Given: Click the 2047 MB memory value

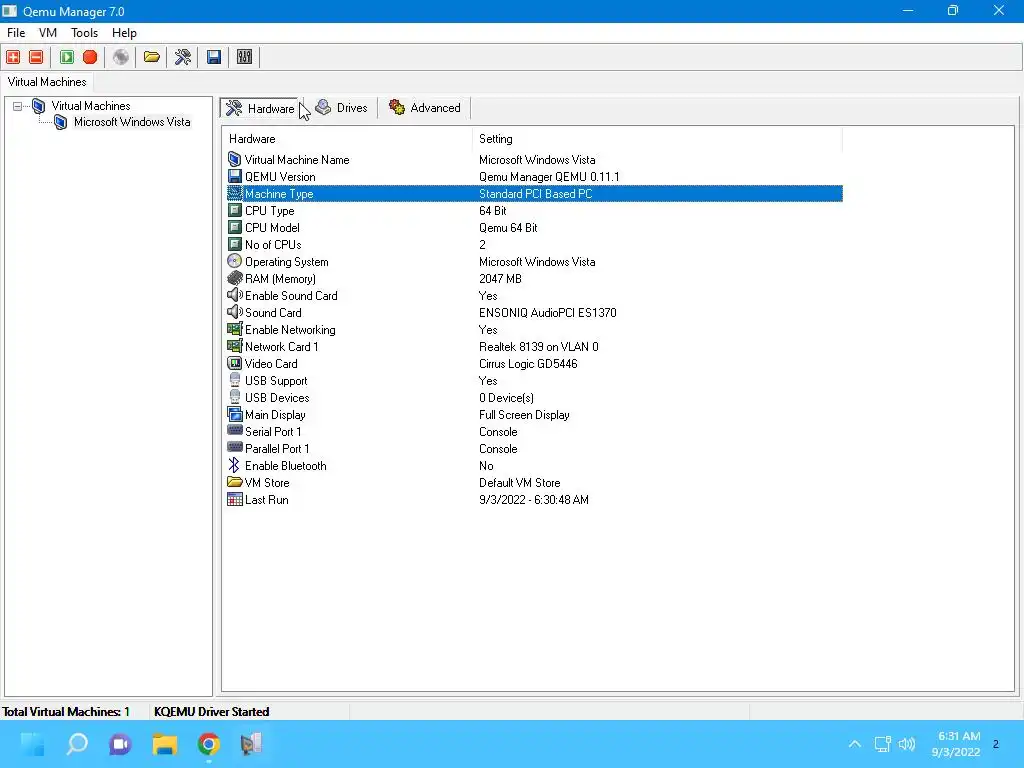Looking at the screenshot, I should 500,278.
